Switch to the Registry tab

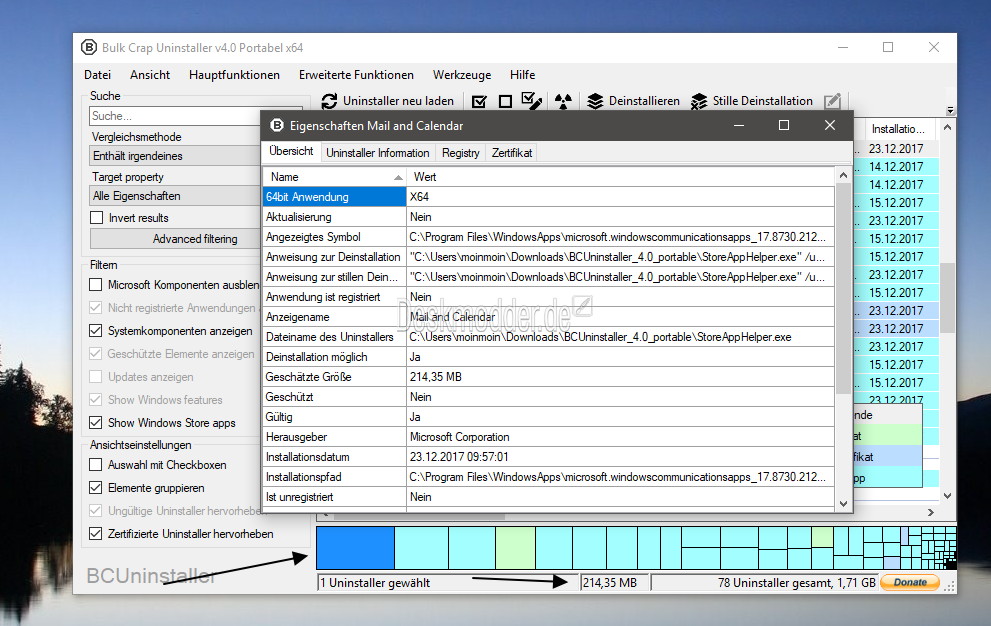tap(461, 153)
